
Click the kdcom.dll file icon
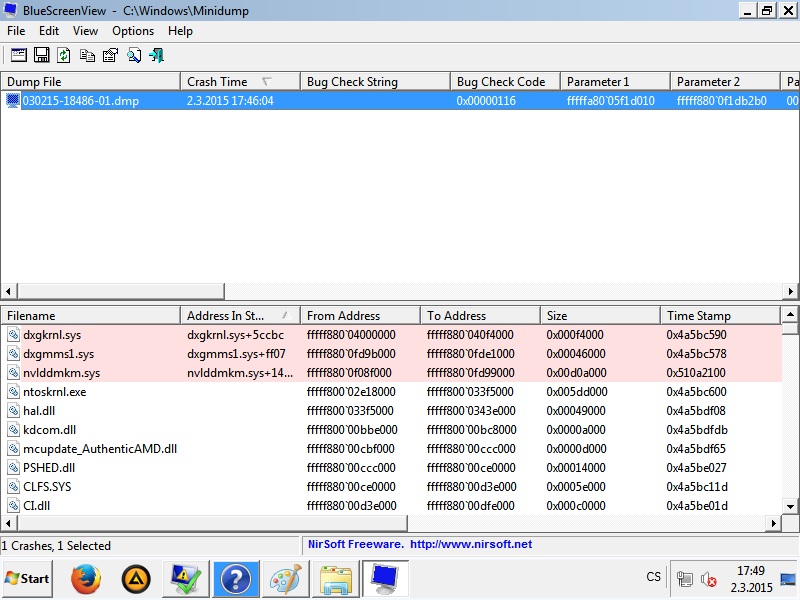click(x=14, y=430)
